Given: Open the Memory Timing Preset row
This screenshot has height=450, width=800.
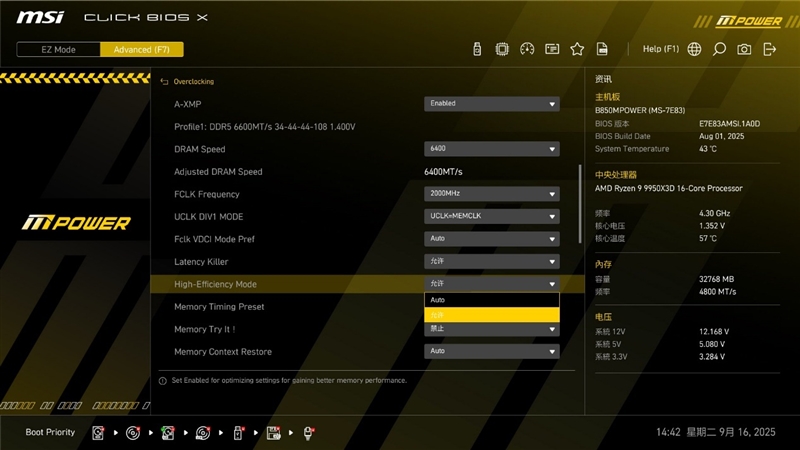Looking at the screenshot, I should coord(219,307).
